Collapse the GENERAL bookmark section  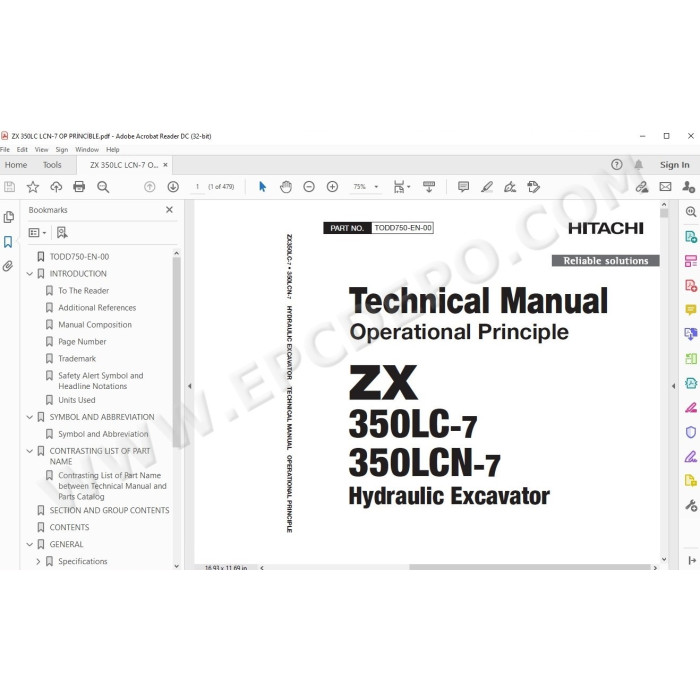[29, 544]
